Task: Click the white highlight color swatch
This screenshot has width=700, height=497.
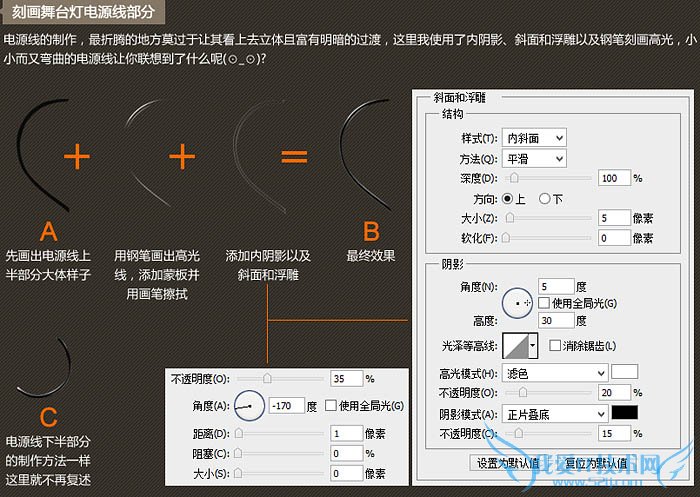Action: coord(625,372)
